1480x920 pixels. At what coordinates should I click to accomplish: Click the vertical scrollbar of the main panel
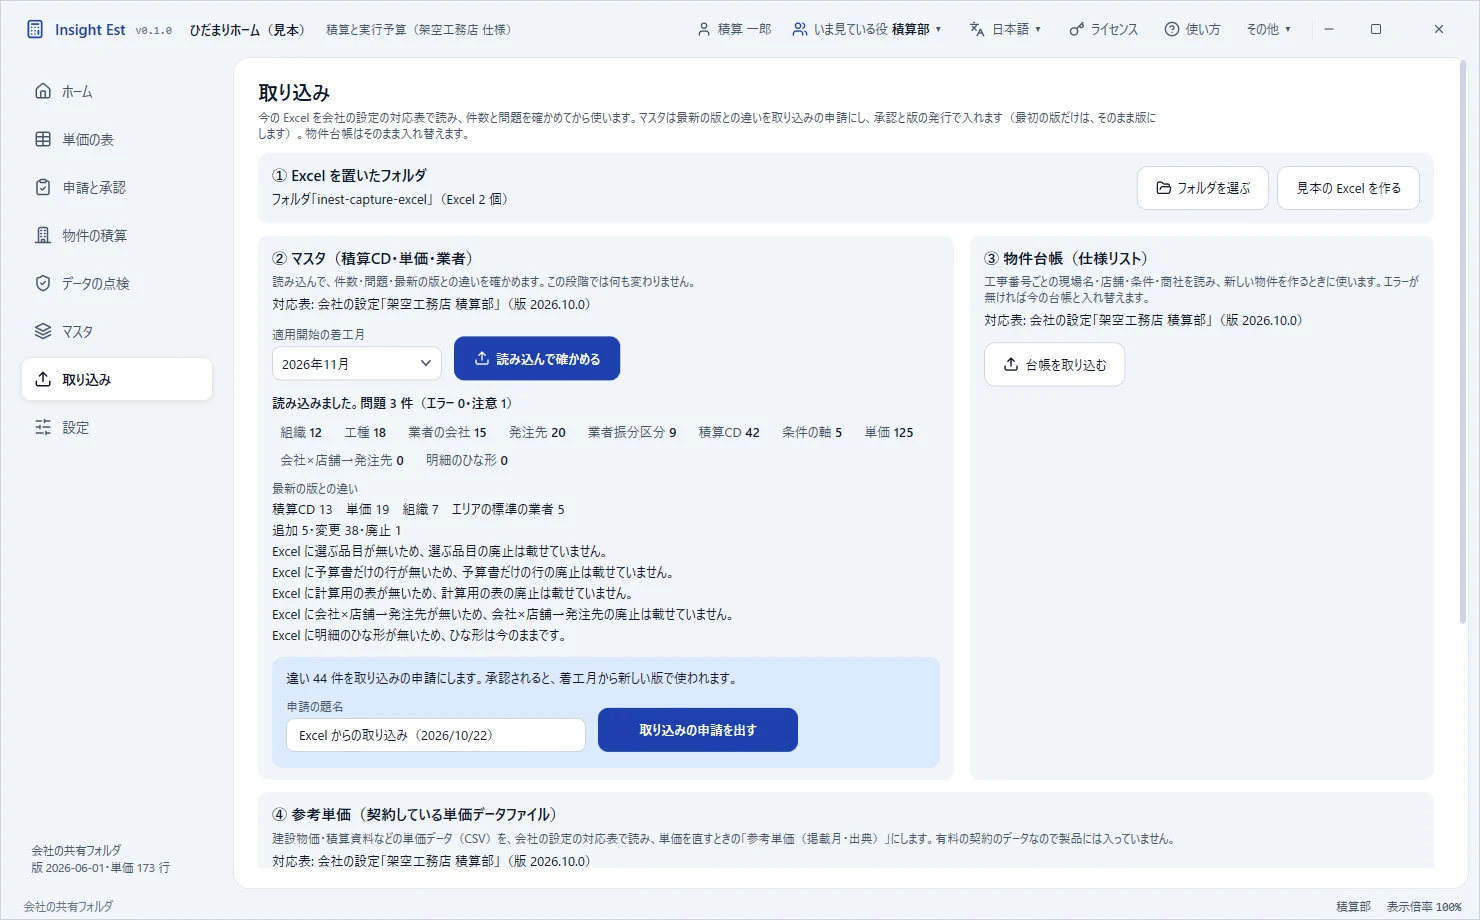[x=1463, y=340]
